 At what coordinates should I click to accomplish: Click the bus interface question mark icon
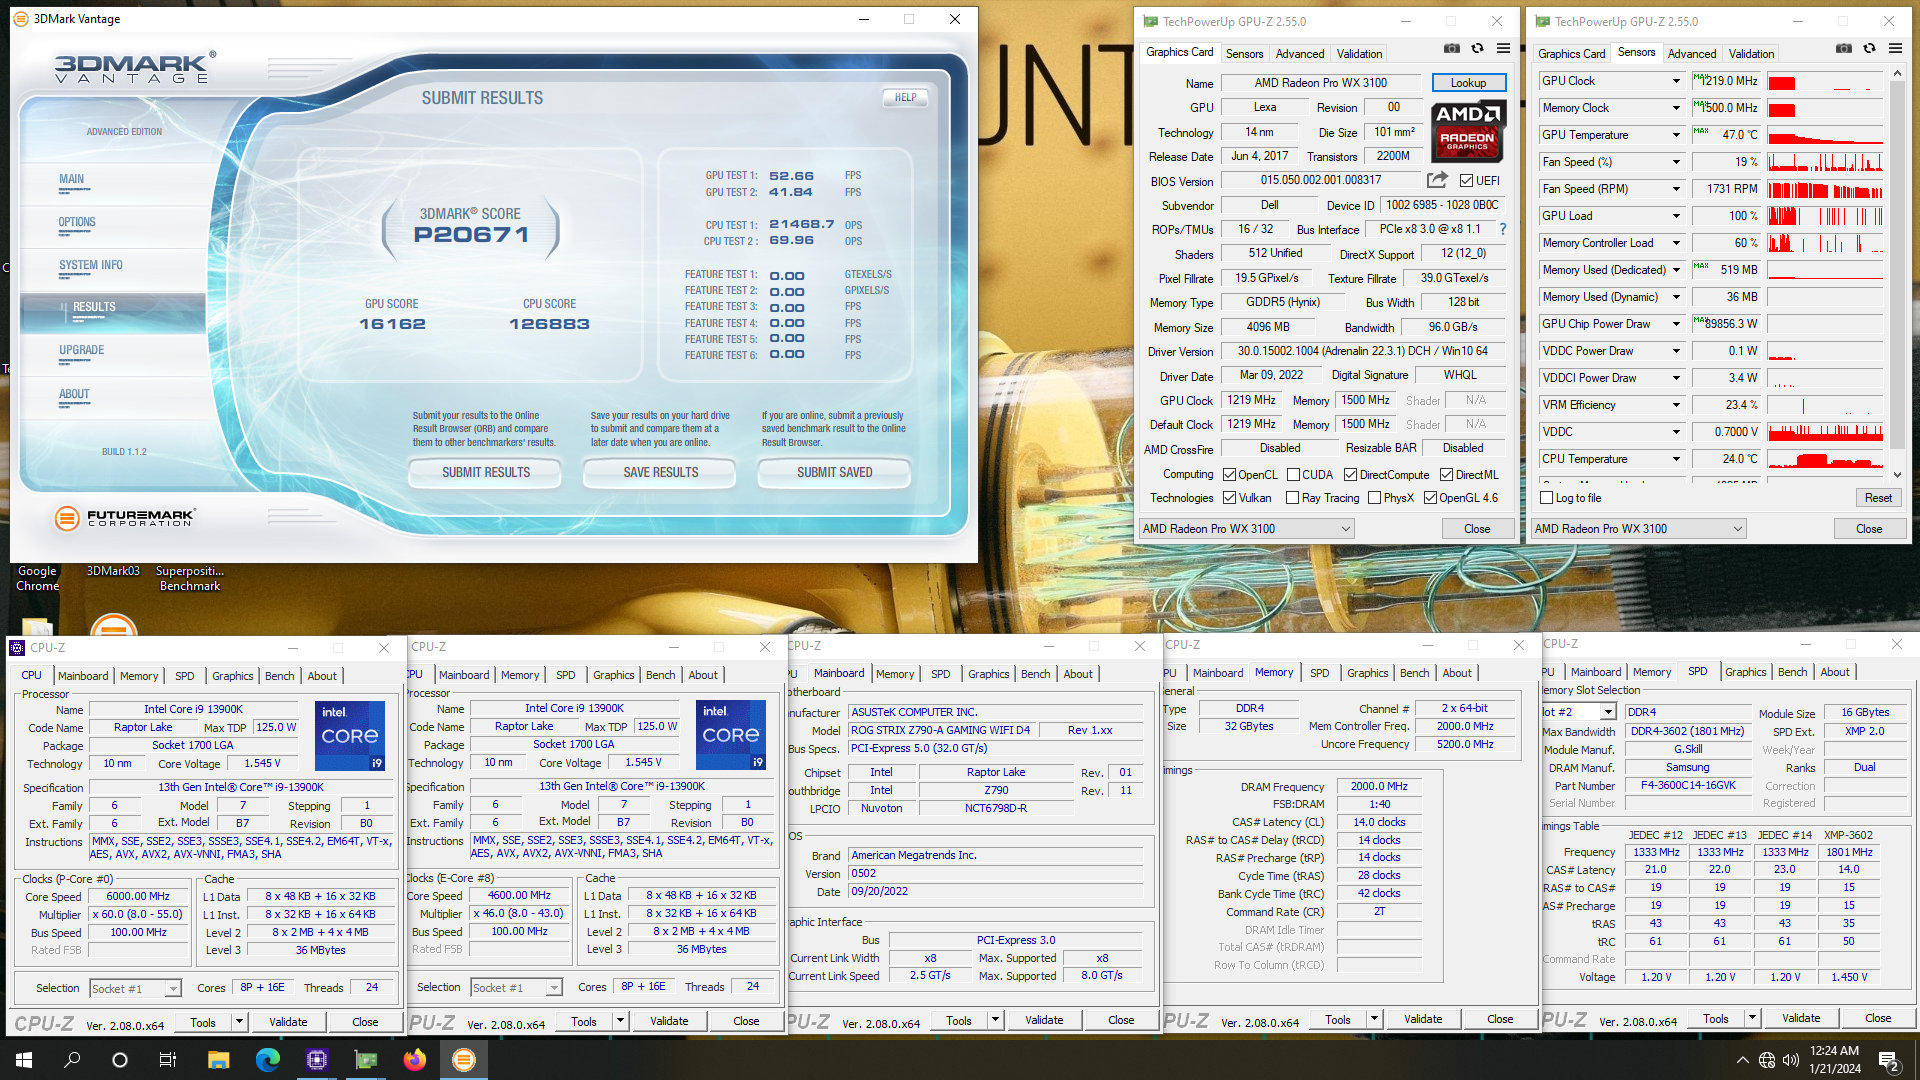[1502, 229]
